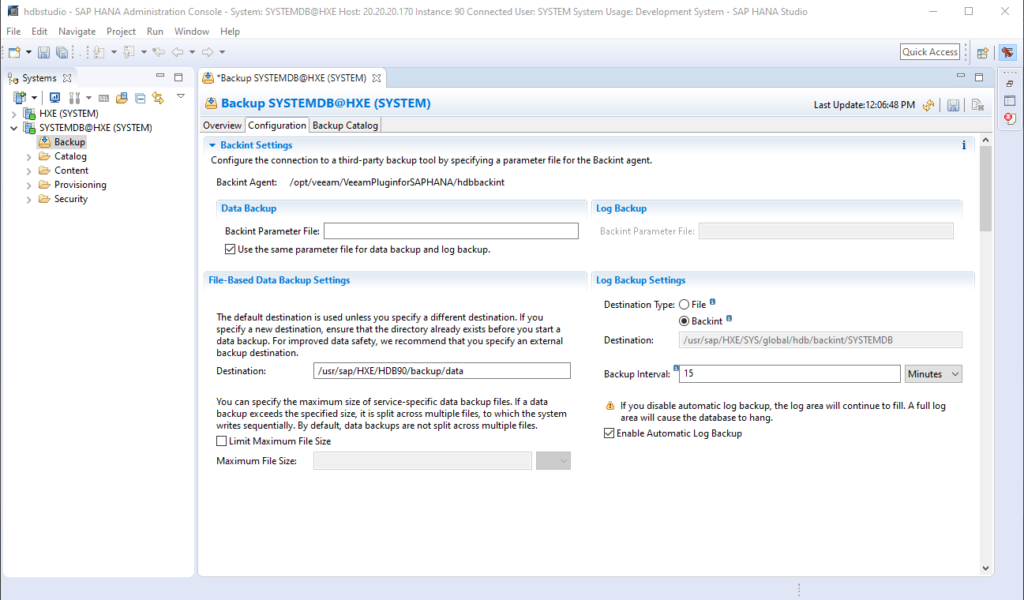Open the Minutes interval unit dropdown

(x=933, y=374)
